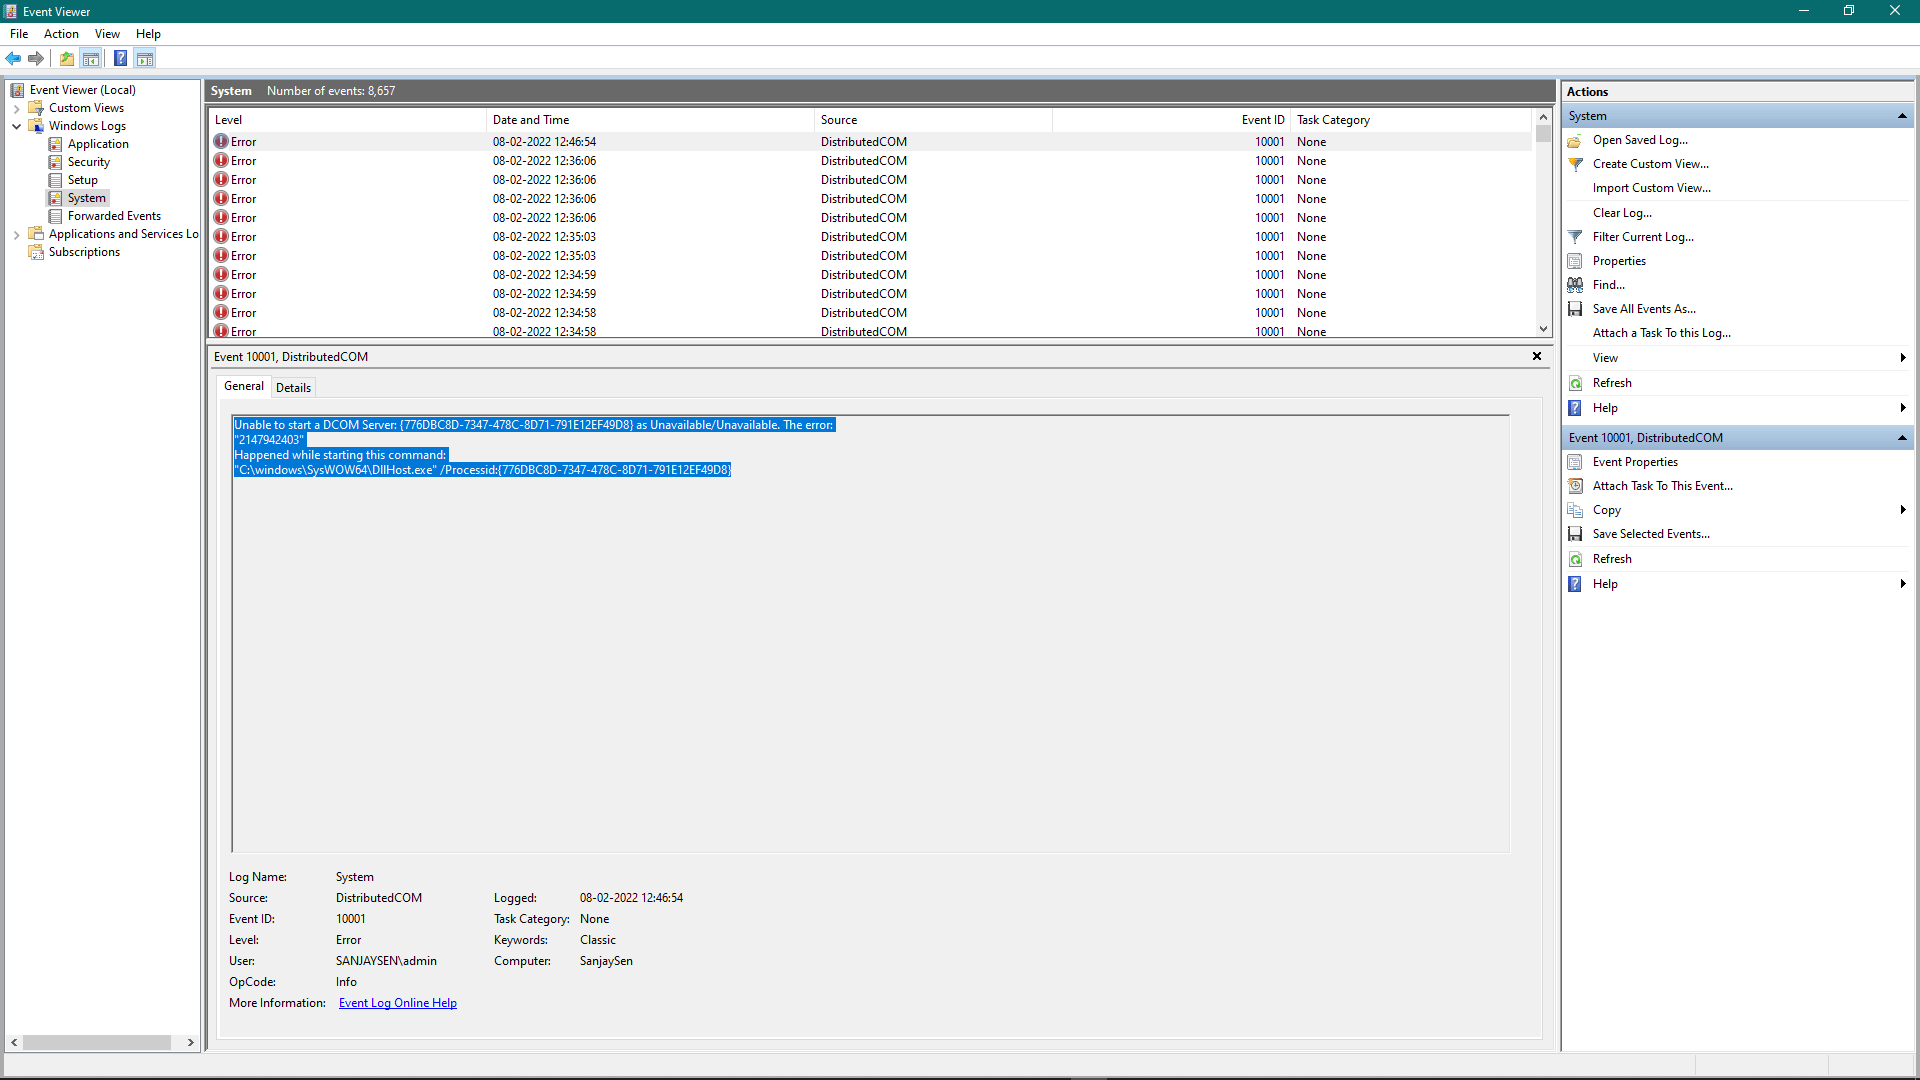This screenshot has height=1080, width=1920.
Task: Open the File menu
Action: coord(19,34)
